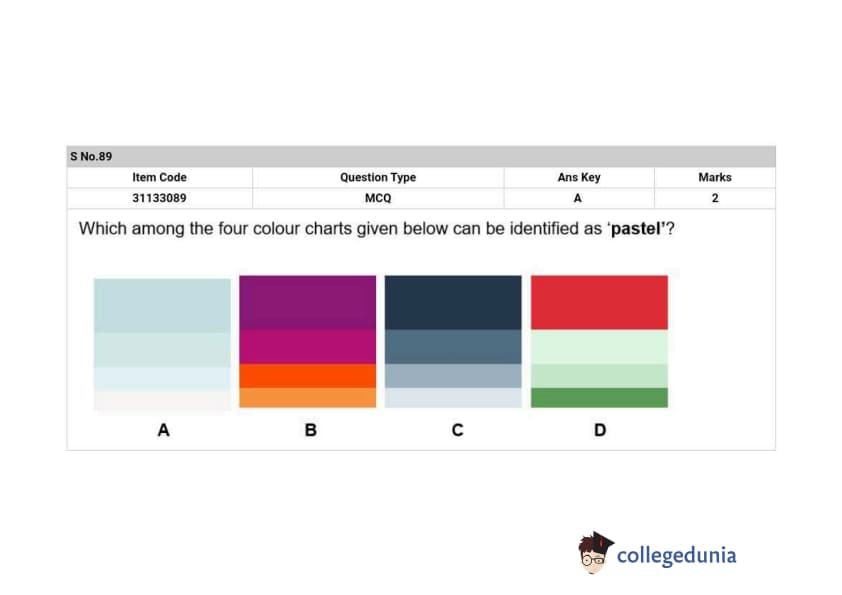Click the Question Type column header
842x595 pixels.
click(378, 177)
